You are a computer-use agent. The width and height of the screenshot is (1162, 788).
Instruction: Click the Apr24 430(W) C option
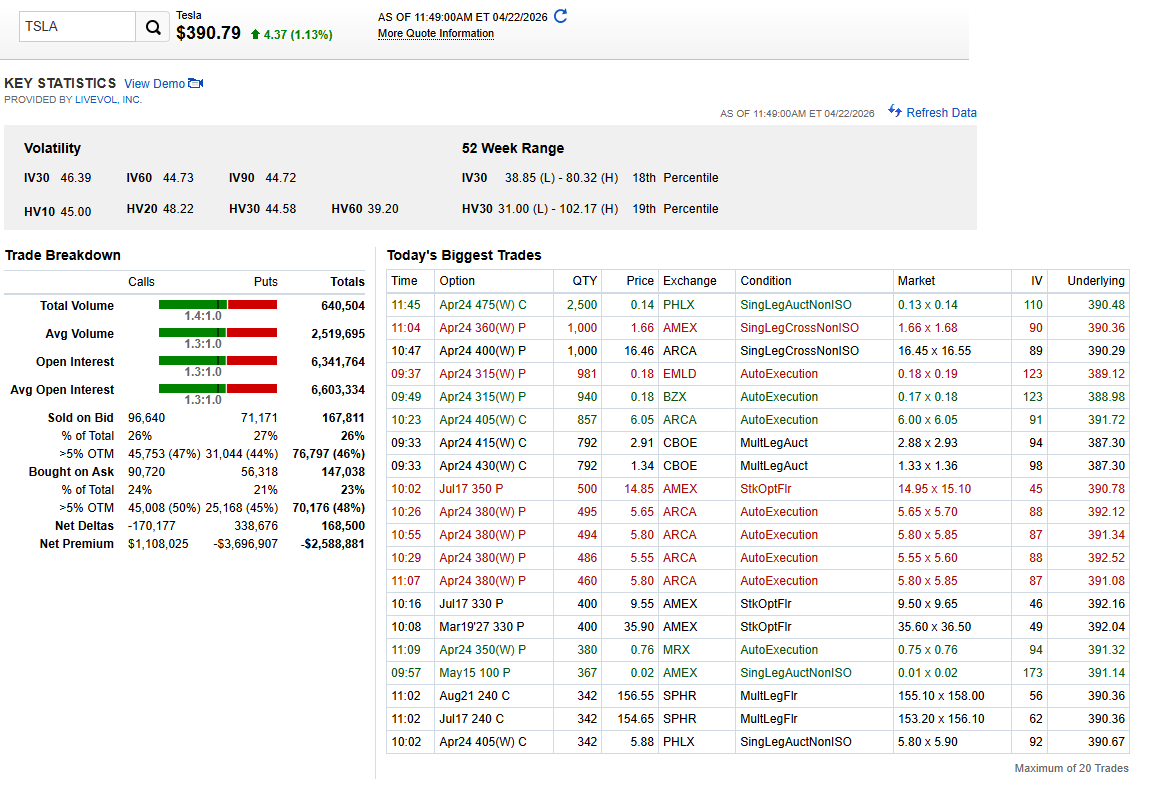click(x=483, y=466)
